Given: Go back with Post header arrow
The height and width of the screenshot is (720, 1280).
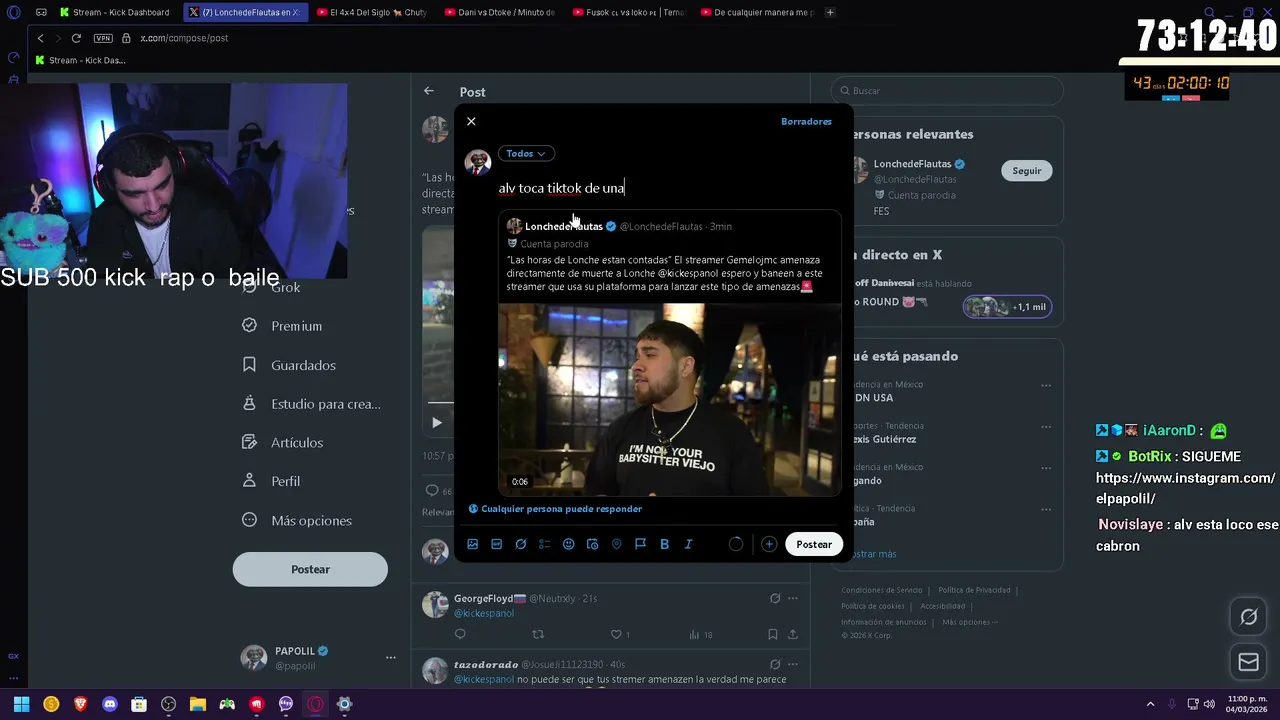Looking at the screenshot, I should (428, 91).
